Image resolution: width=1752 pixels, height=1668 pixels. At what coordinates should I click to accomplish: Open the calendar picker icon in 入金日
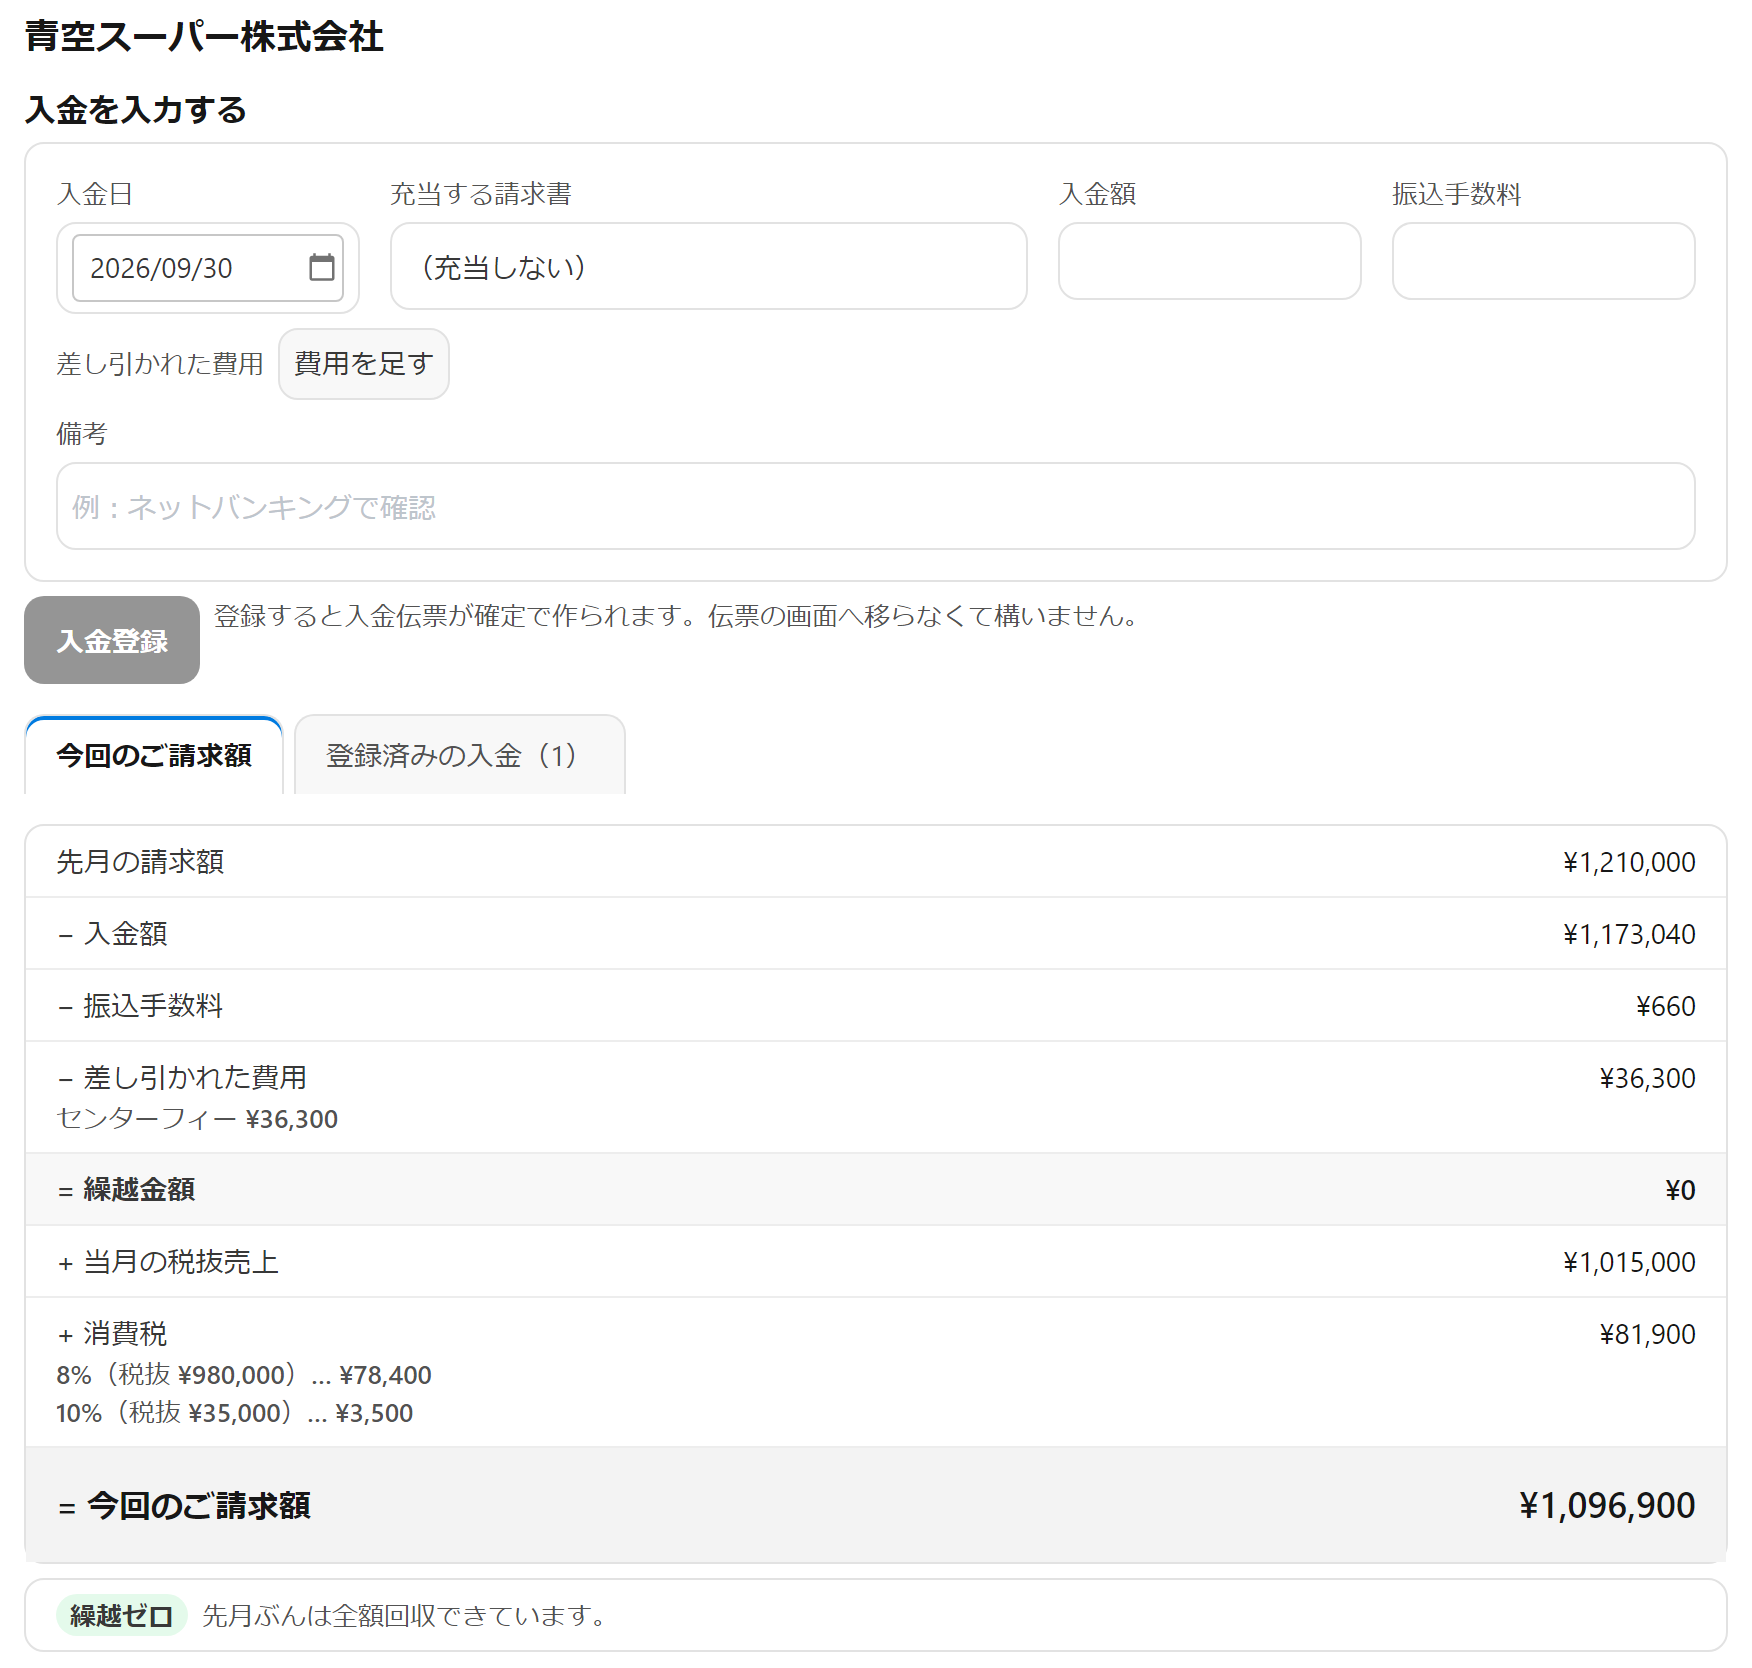[x=322, y=267]
